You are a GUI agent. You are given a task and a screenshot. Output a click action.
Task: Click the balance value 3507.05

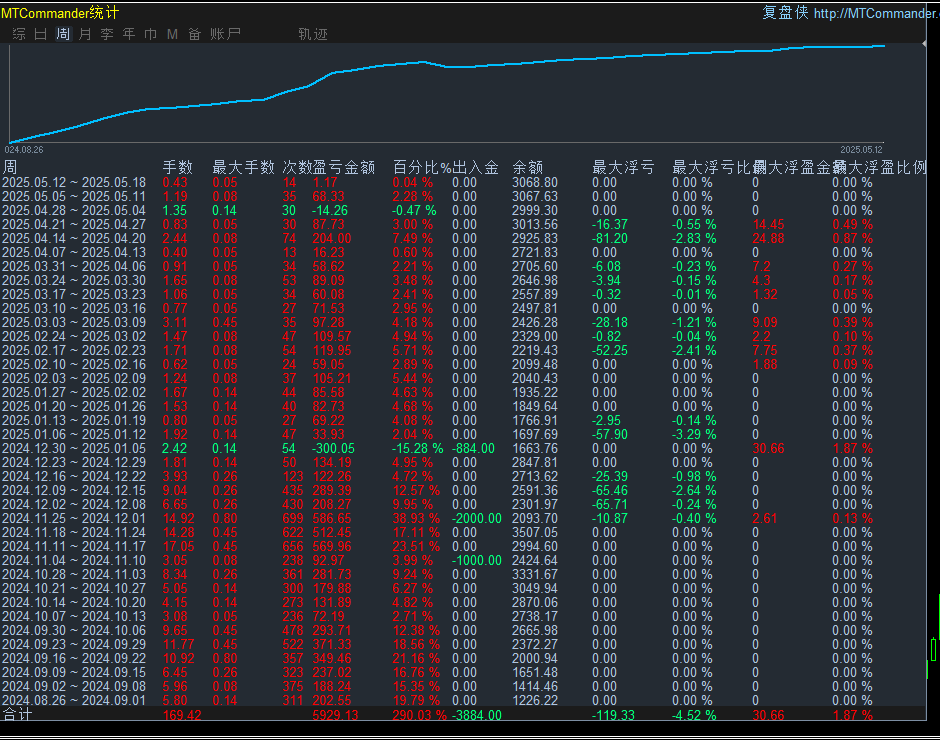535,533
